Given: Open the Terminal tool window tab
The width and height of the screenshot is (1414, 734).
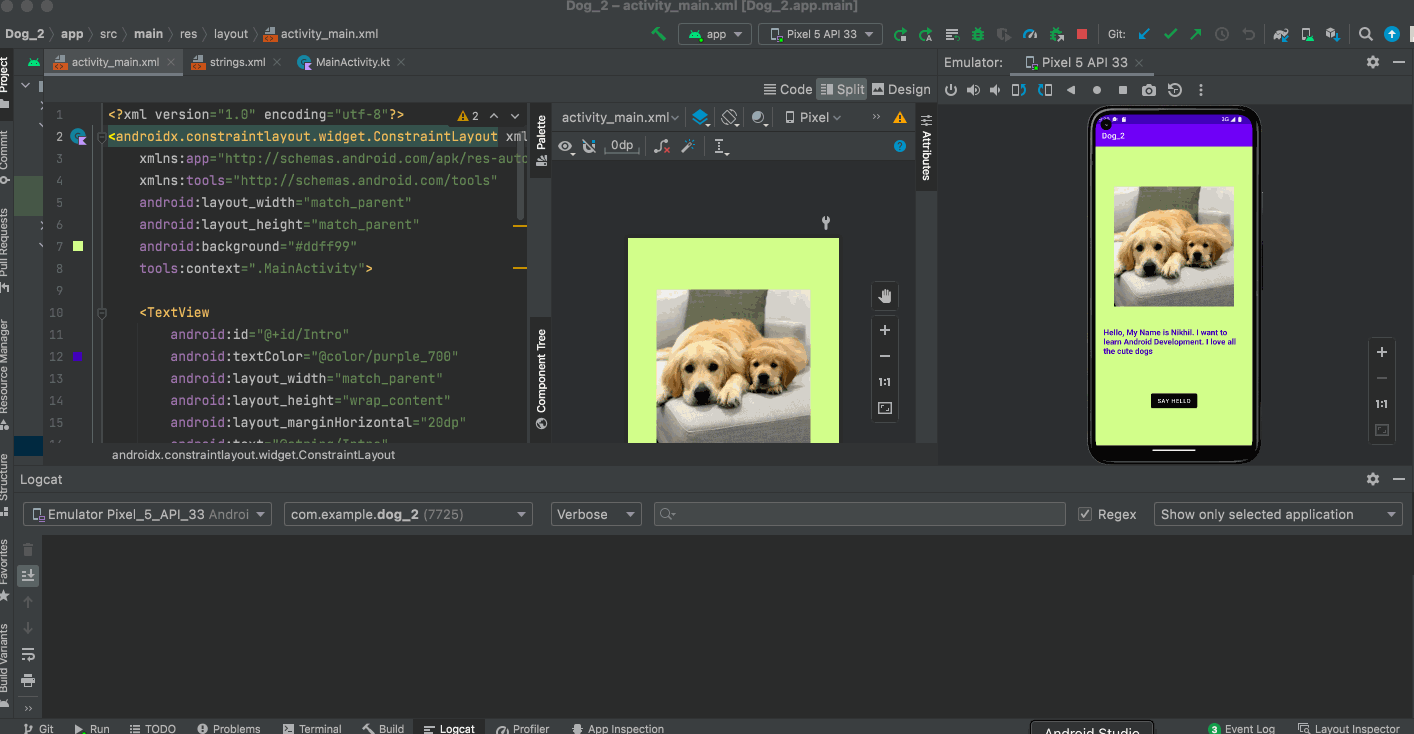Looking at the screenshot, I should pyautogui.click(x=312, y=728).
